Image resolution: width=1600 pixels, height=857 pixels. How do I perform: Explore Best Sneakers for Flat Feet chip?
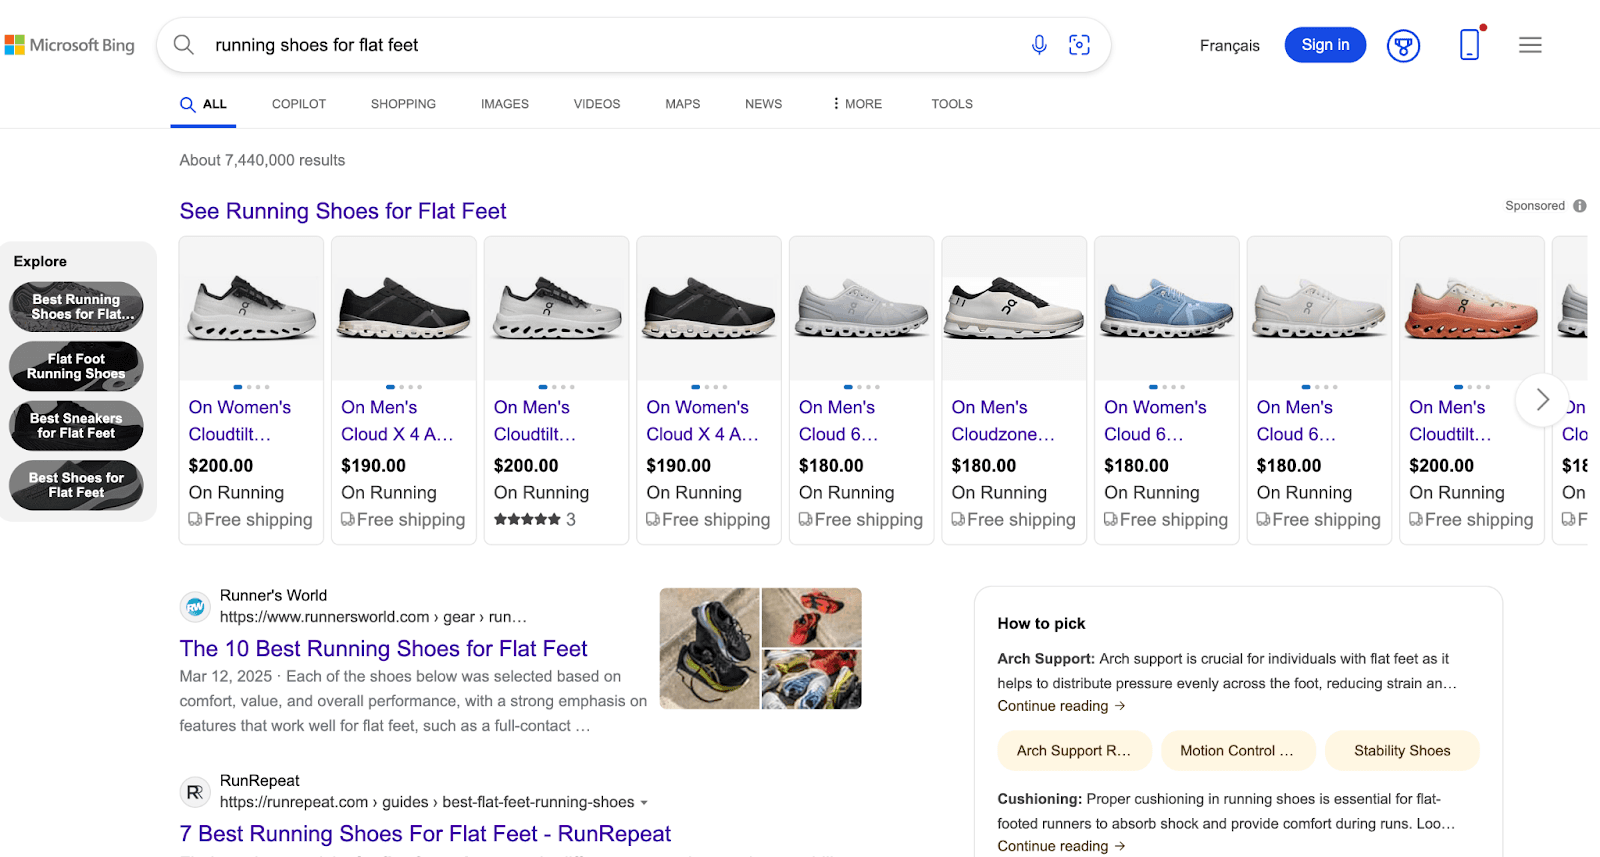click(x=77, y=426)
